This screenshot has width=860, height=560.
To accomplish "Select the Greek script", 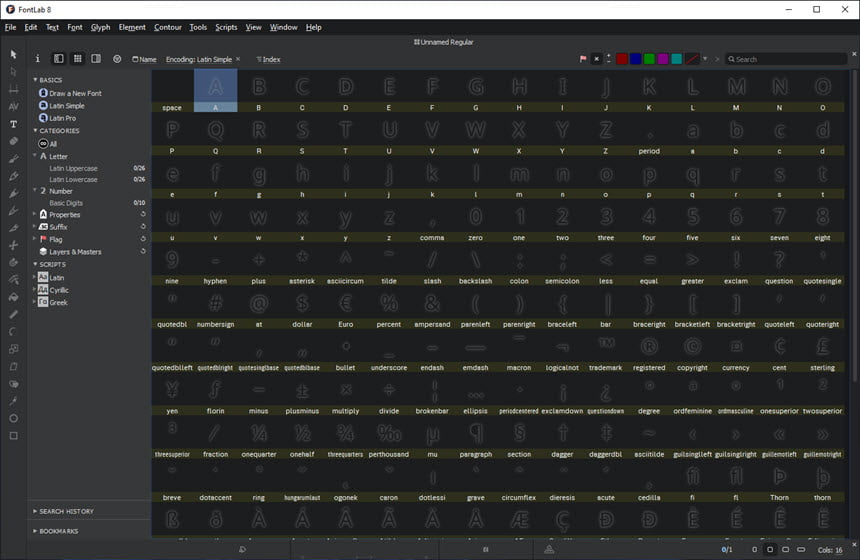I will (x=59, y=302).
